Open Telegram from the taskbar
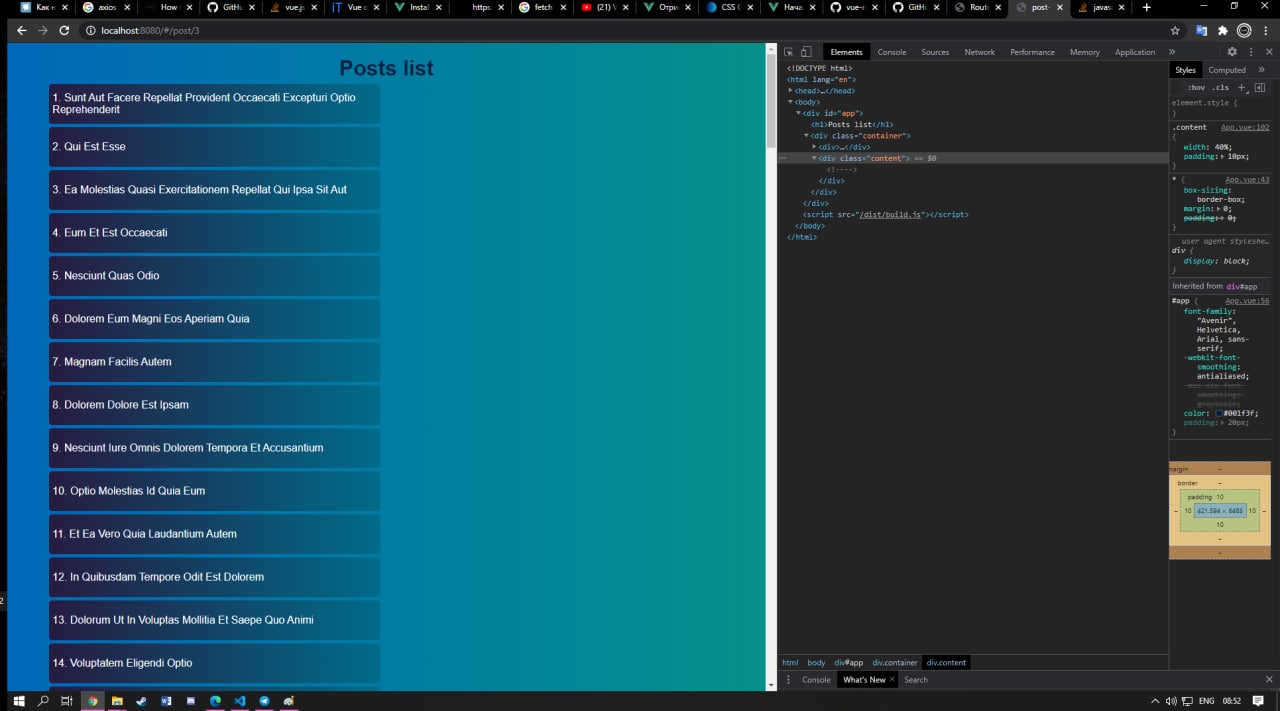 (x=264, y=701)
